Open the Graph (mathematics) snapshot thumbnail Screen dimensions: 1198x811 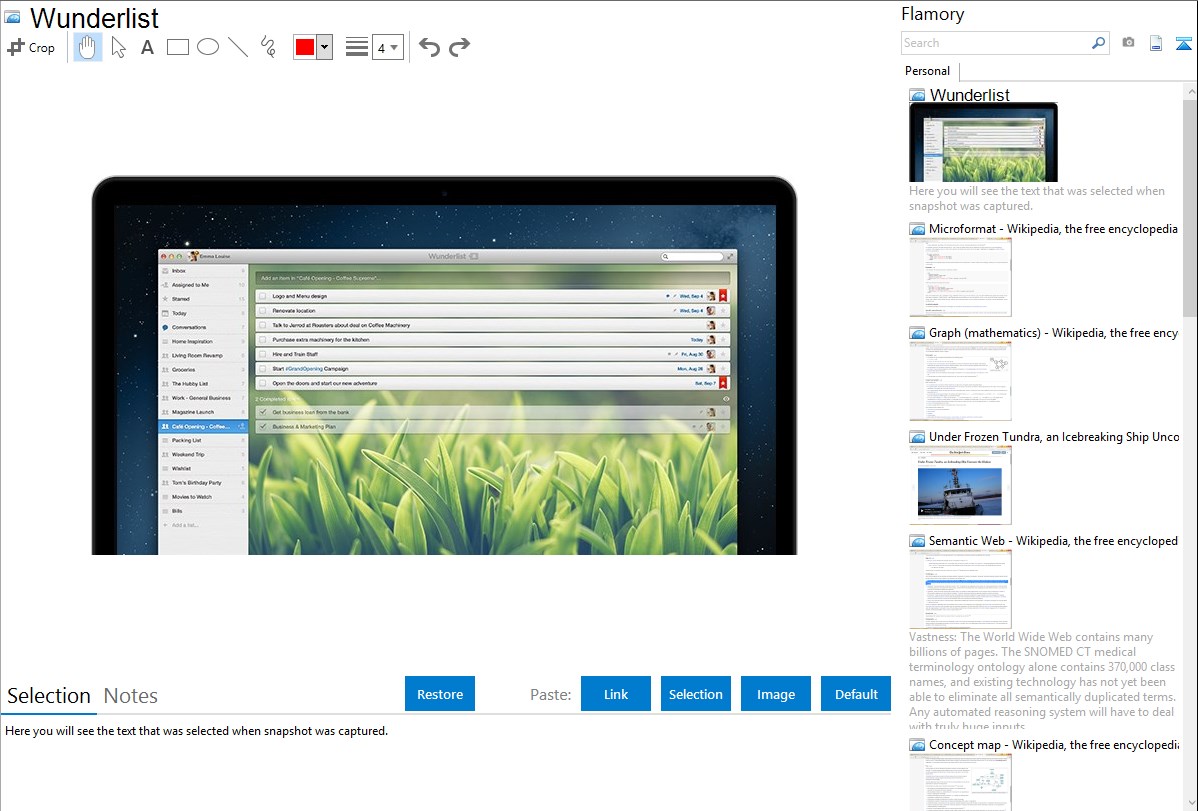point(960,381)
